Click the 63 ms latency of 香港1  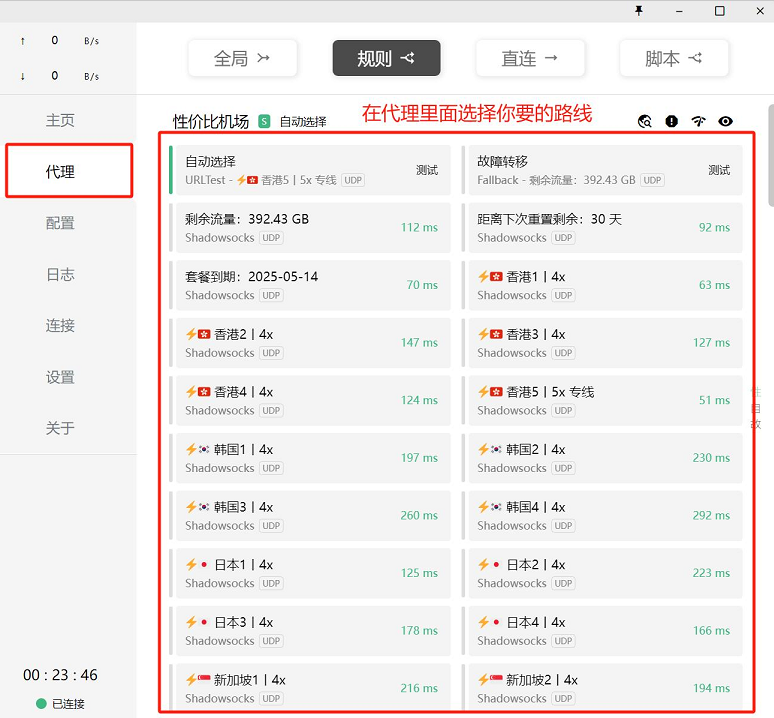pyautogui.click(x=714, y=285)
